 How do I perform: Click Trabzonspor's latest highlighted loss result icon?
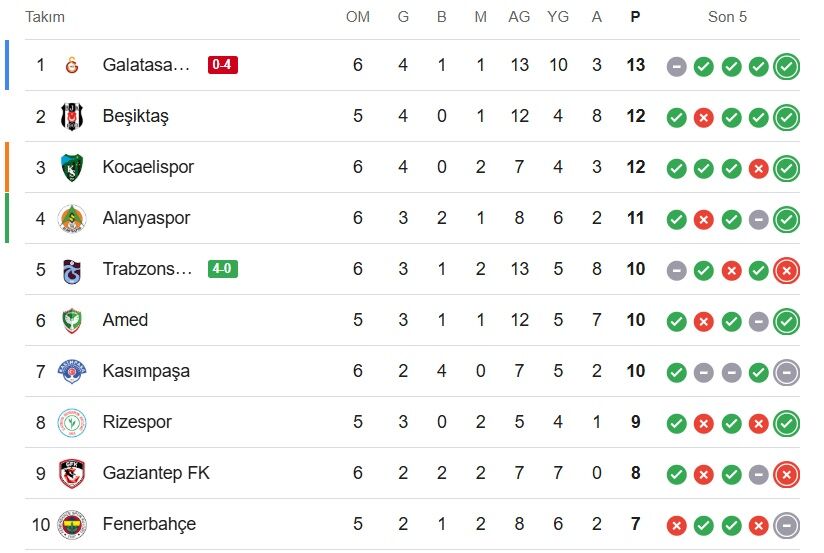(786, 271)
